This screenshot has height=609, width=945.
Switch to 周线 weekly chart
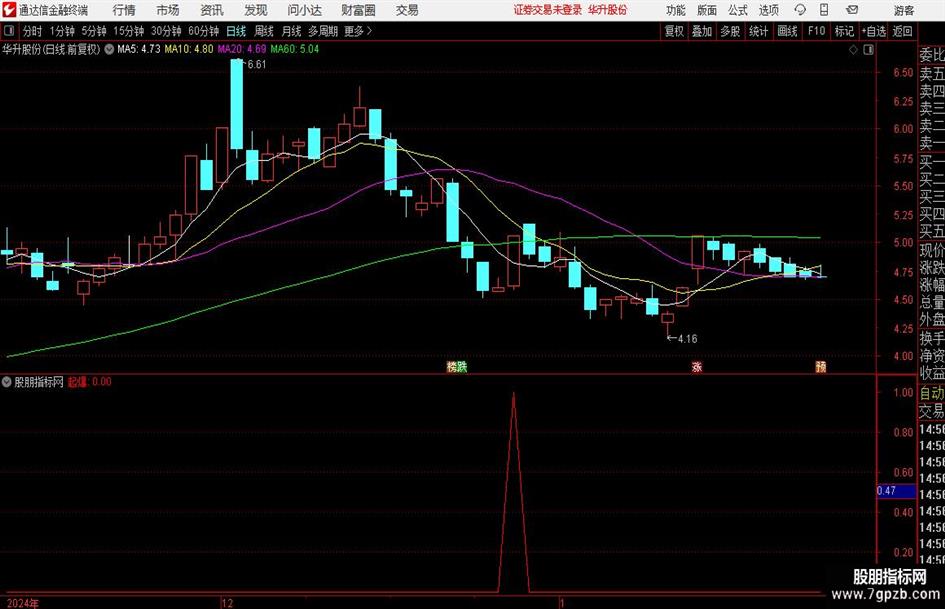click(x=263, y=31)
